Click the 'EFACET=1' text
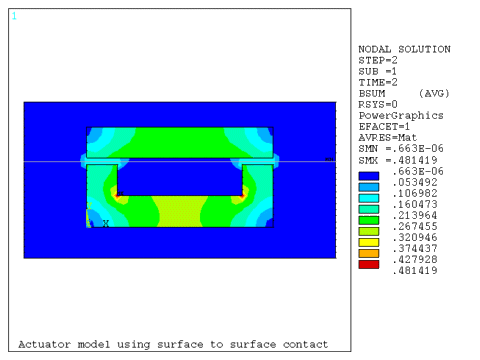Screen dimensions: 480x360 click(384, 127)
